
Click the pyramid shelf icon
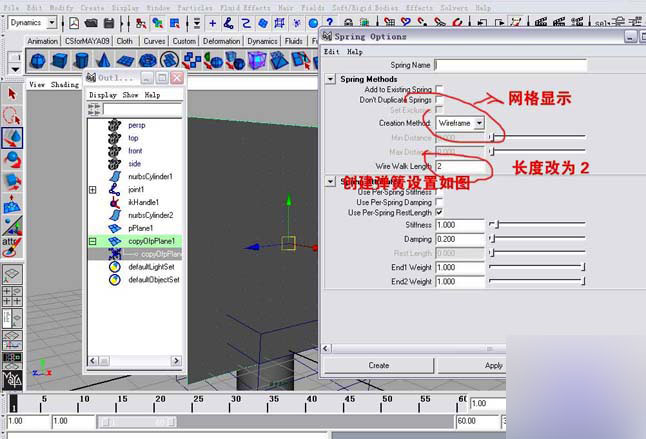(x=279, y=61)
